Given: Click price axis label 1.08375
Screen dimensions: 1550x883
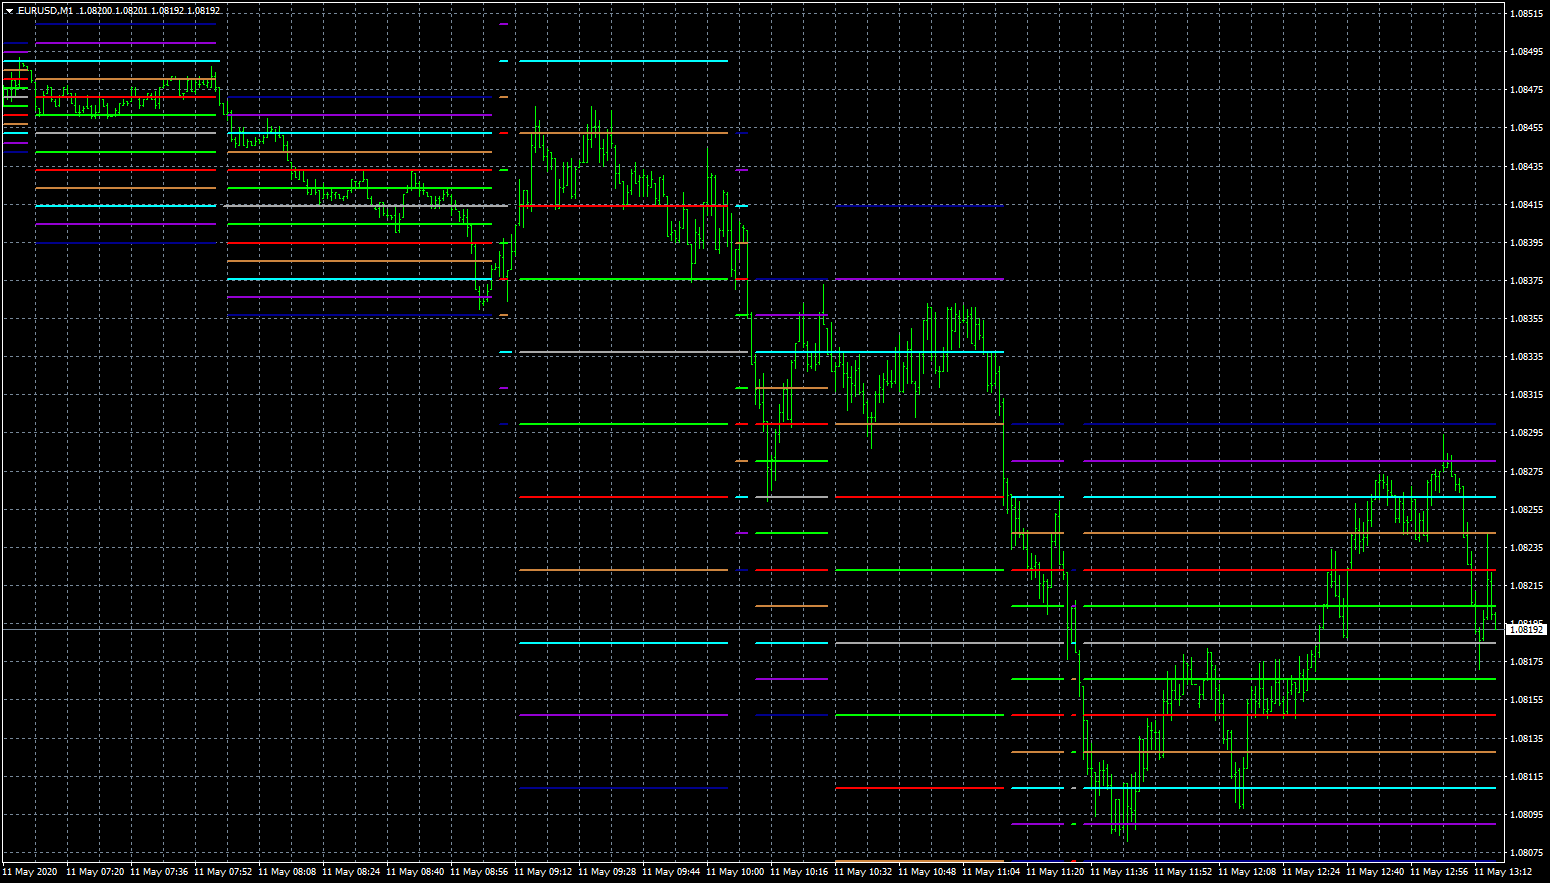Looking at the screenshot, I should (x=1526, y=281).
